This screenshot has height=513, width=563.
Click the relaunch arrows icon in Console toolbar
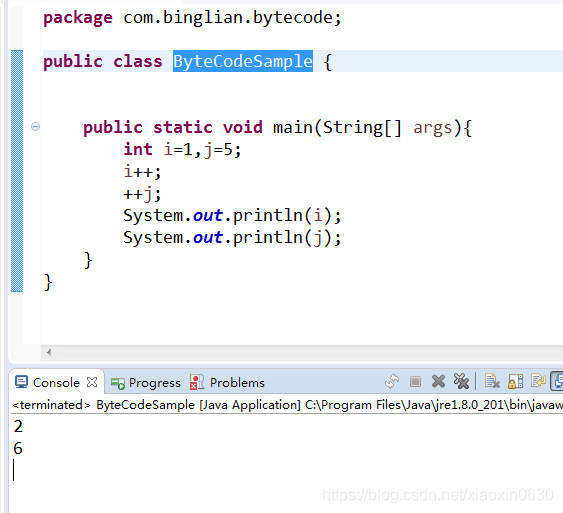pyautogui.click(x=392, y=382)
